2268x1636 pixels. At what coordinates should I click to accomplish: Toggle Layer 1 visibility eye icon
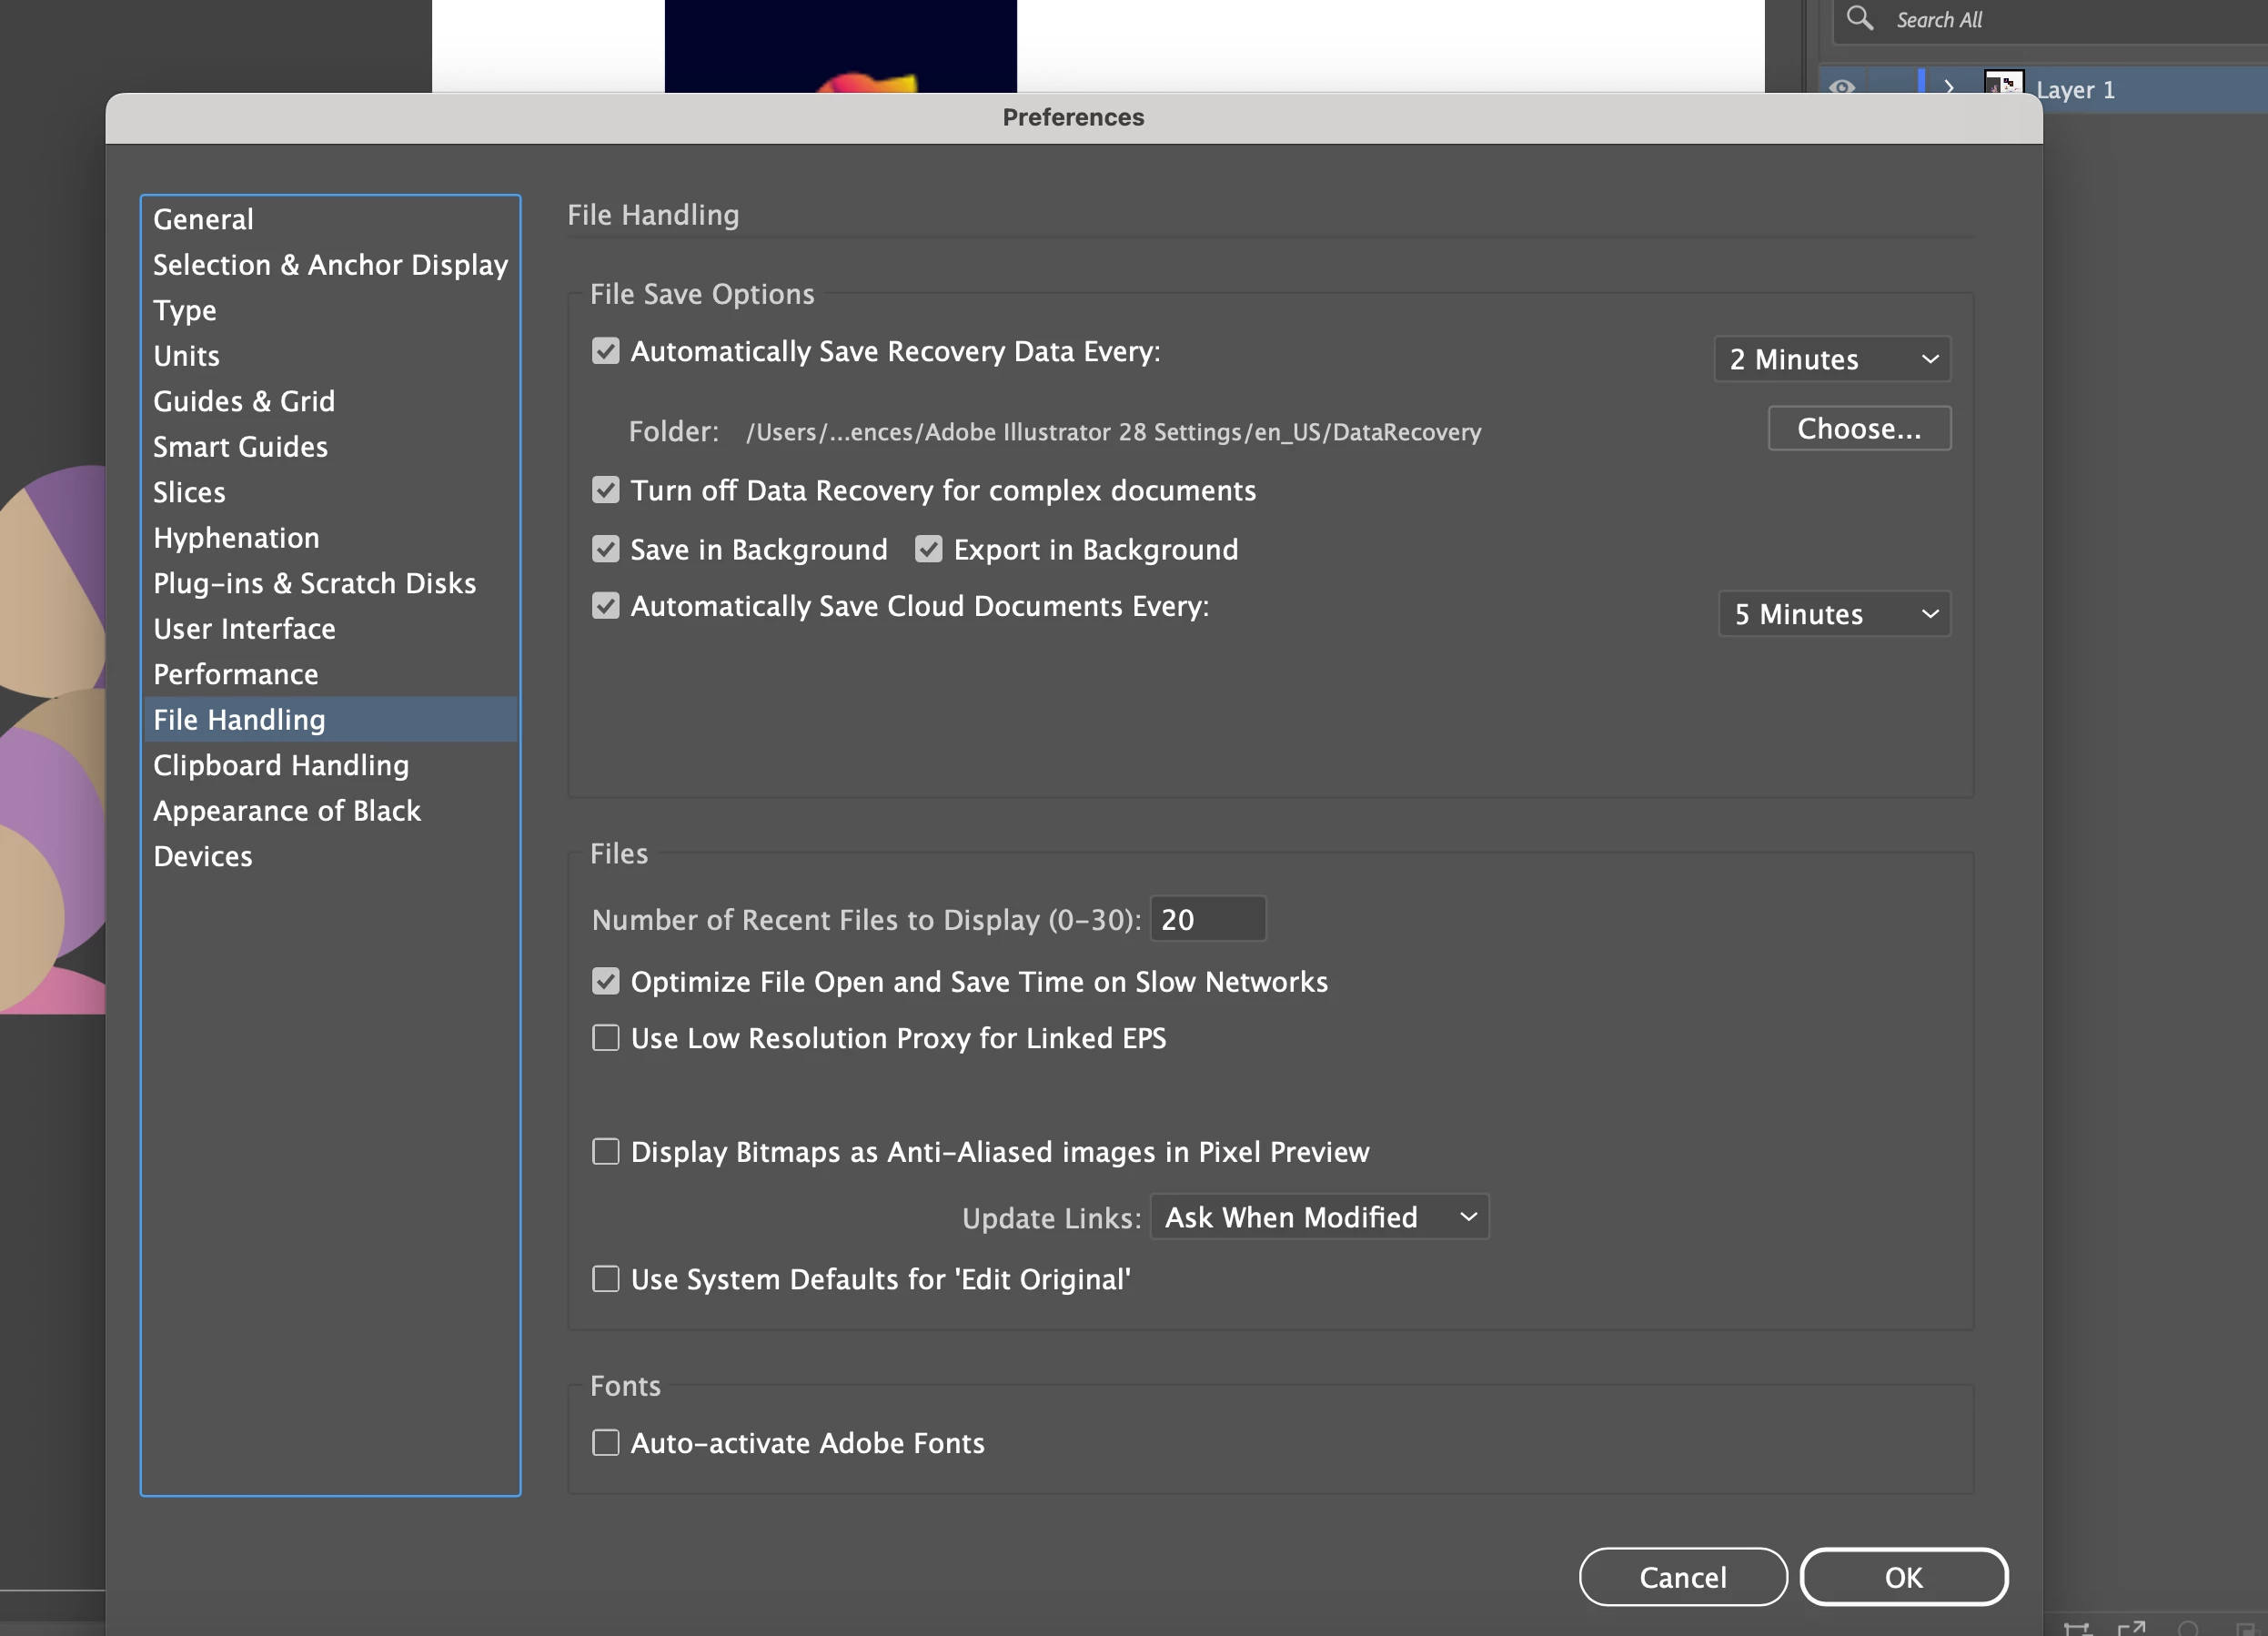(x=1842, y=87)
